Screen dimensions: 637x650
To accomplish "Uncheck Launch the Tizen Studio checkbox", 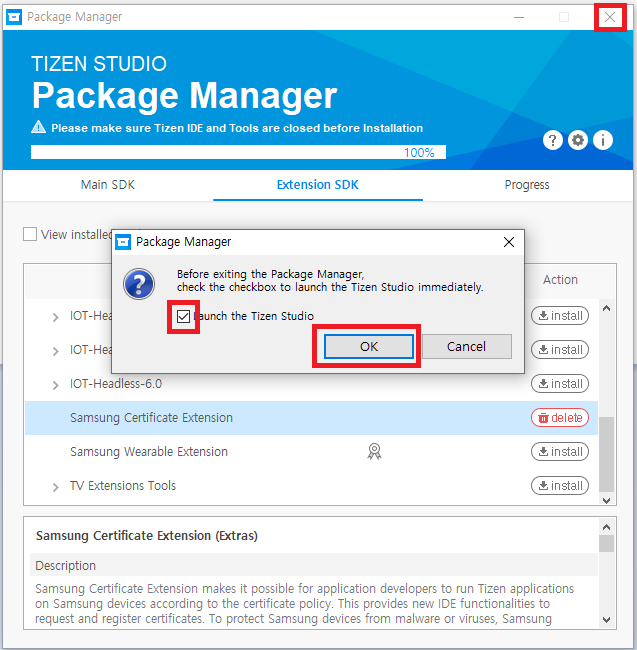I will click(x=183, y=316).
